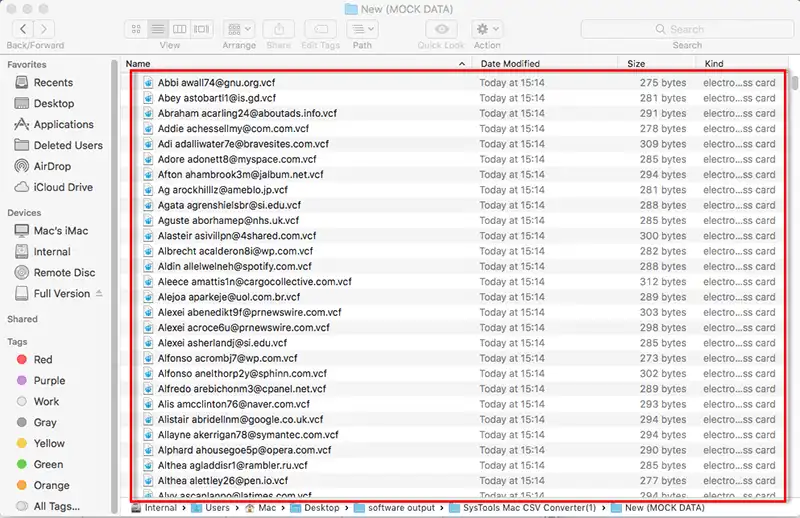Filter by the Gray tag

[45, 423]
